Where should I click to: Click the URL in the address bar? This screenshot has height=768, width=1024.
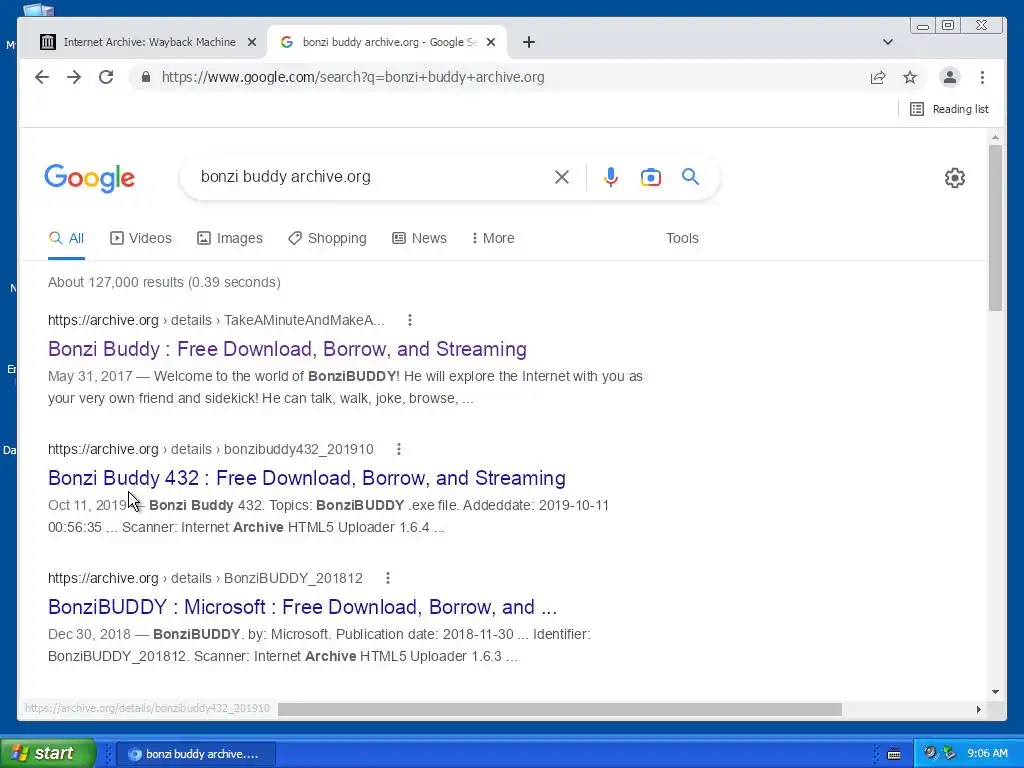353,77
